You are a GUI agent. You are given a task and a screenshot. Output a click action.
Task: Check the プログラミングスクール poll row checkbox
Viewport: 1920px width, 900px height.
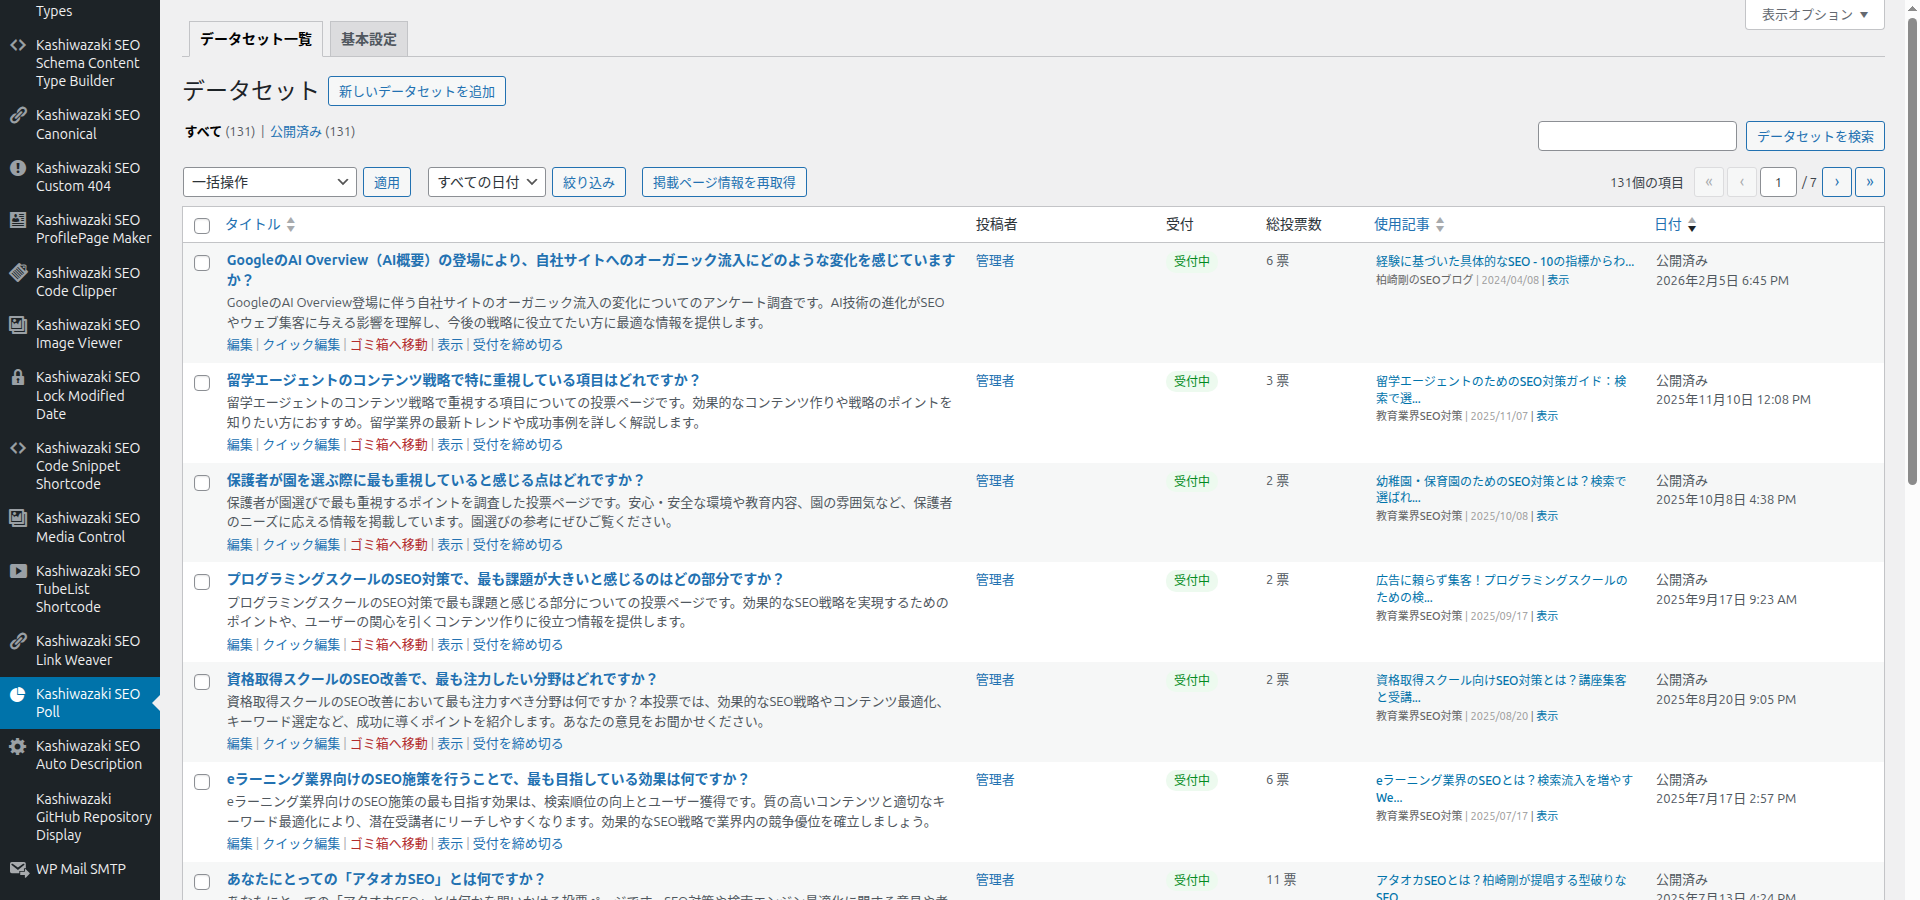[202, 582]
